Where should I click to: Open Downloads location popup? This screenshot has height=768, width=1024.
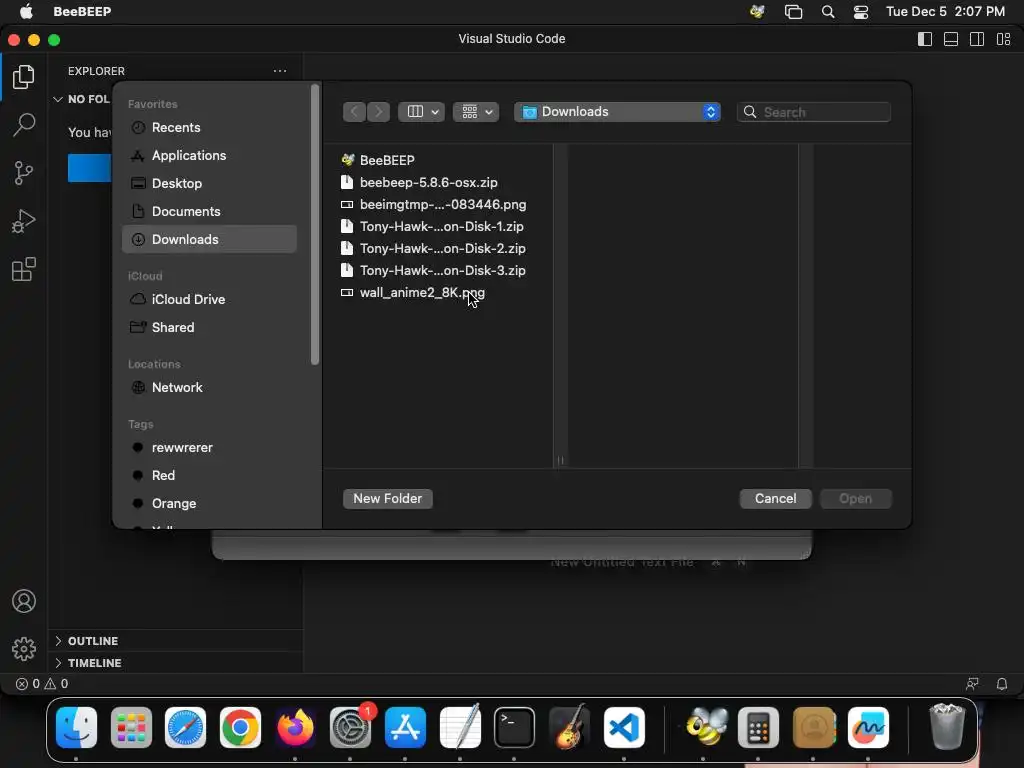click(x=617, y=112)
